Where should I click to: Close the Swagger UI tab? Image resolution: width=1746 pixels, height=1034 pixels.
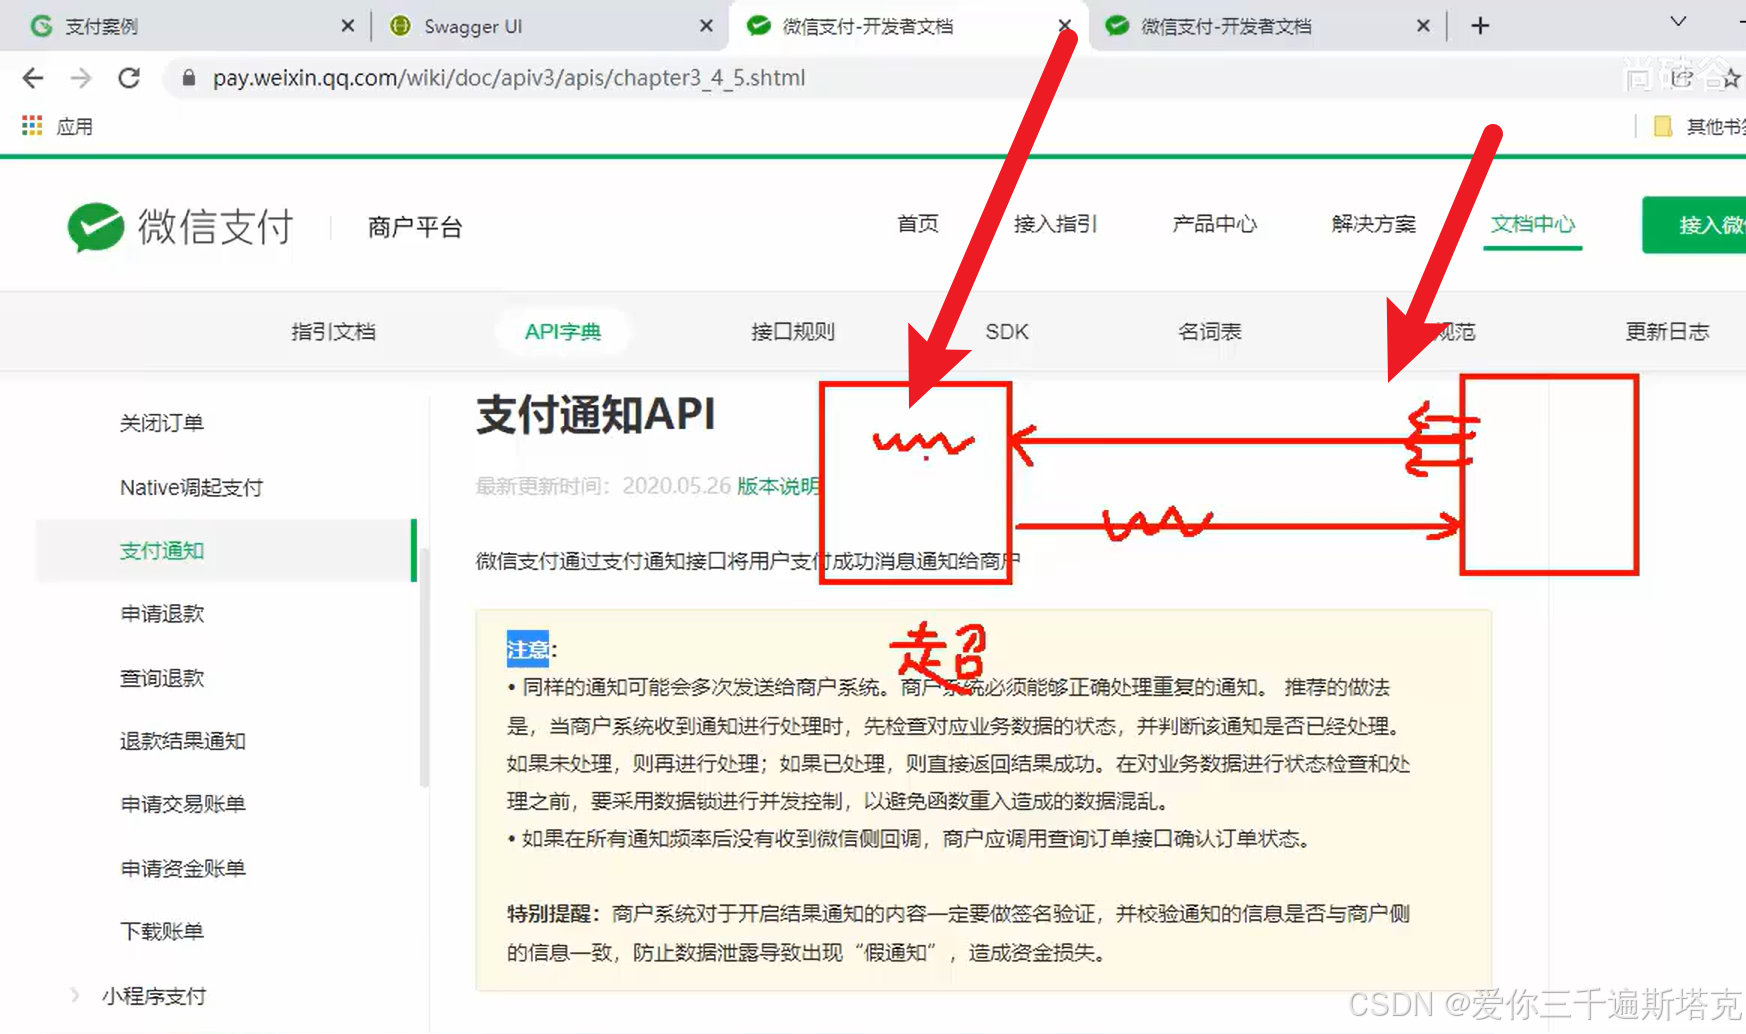(x=706, y=26)
